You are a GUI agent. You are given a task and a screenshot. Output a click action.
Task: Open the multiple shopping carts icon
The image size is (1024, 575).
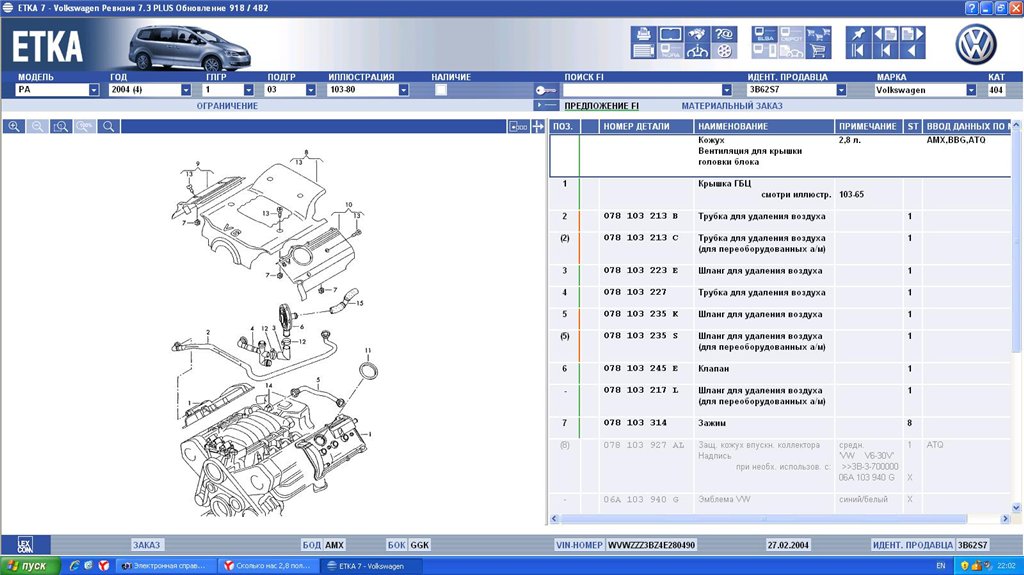tap(818, 34)
